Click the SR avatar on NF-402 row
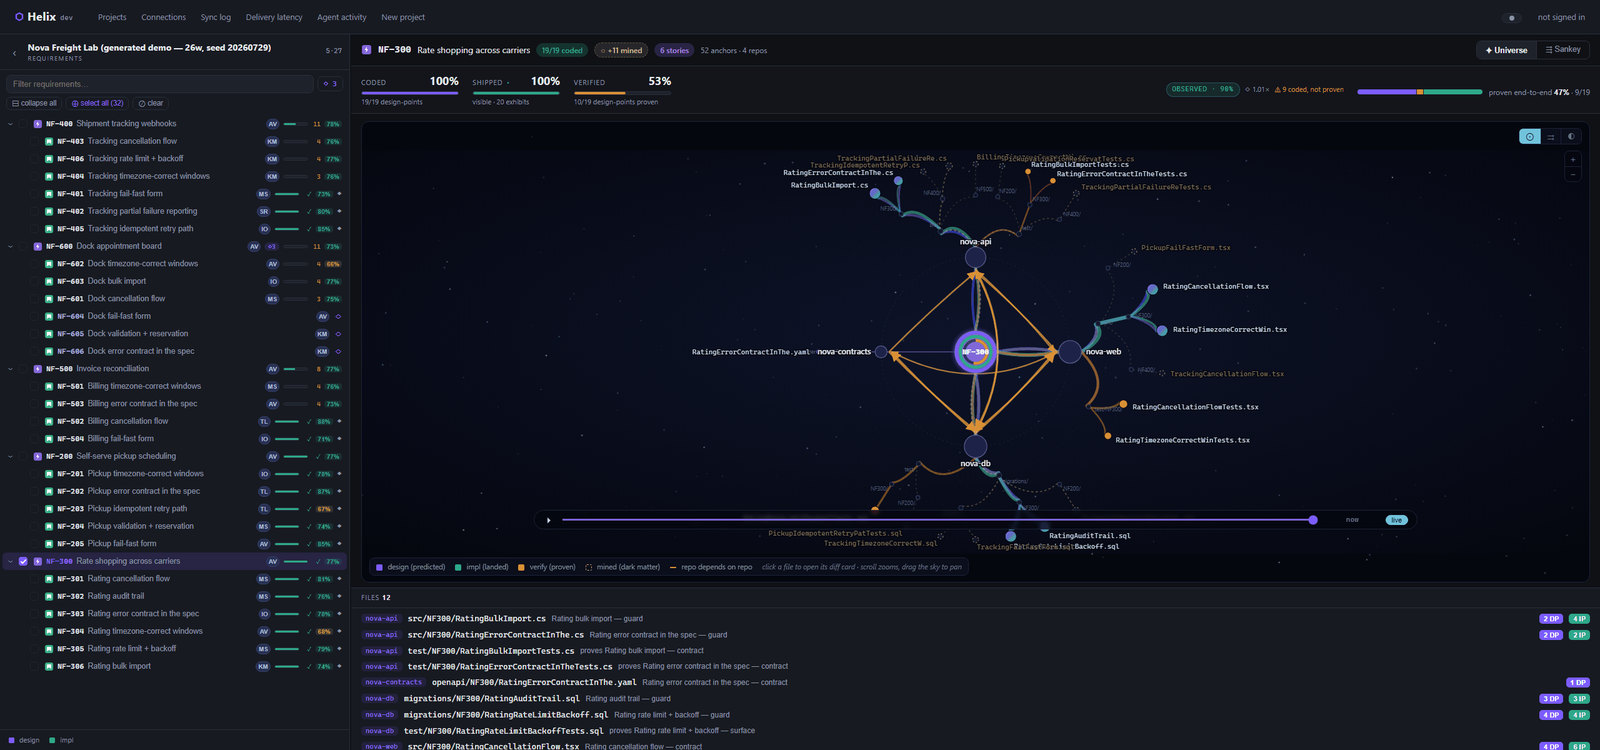 264,211
